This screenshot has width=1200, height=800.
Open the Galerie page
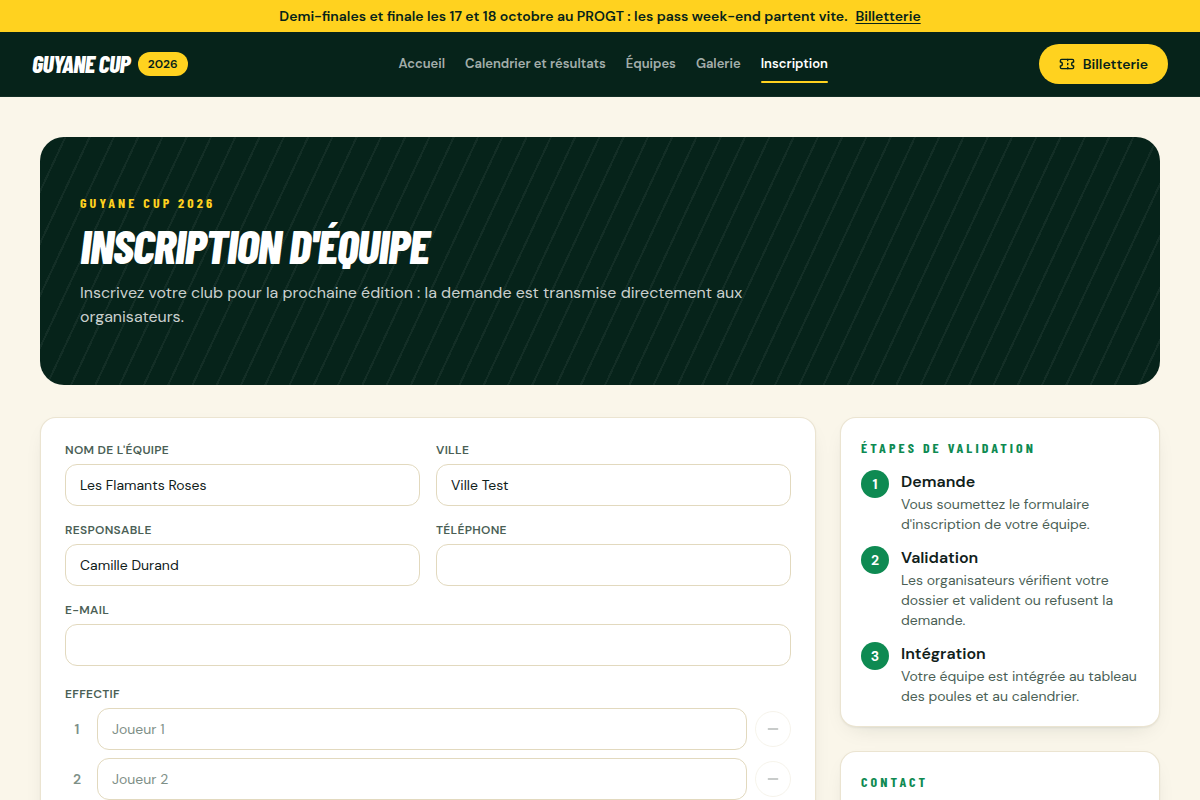[x=718, y=63]
